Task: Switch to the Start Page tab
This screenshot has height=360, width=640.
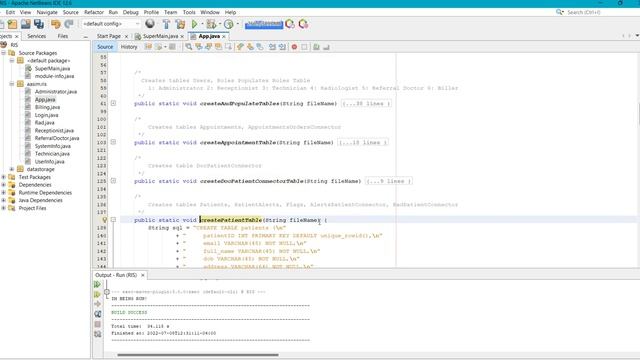Action: pyautogui.click(x=109, y=36)
